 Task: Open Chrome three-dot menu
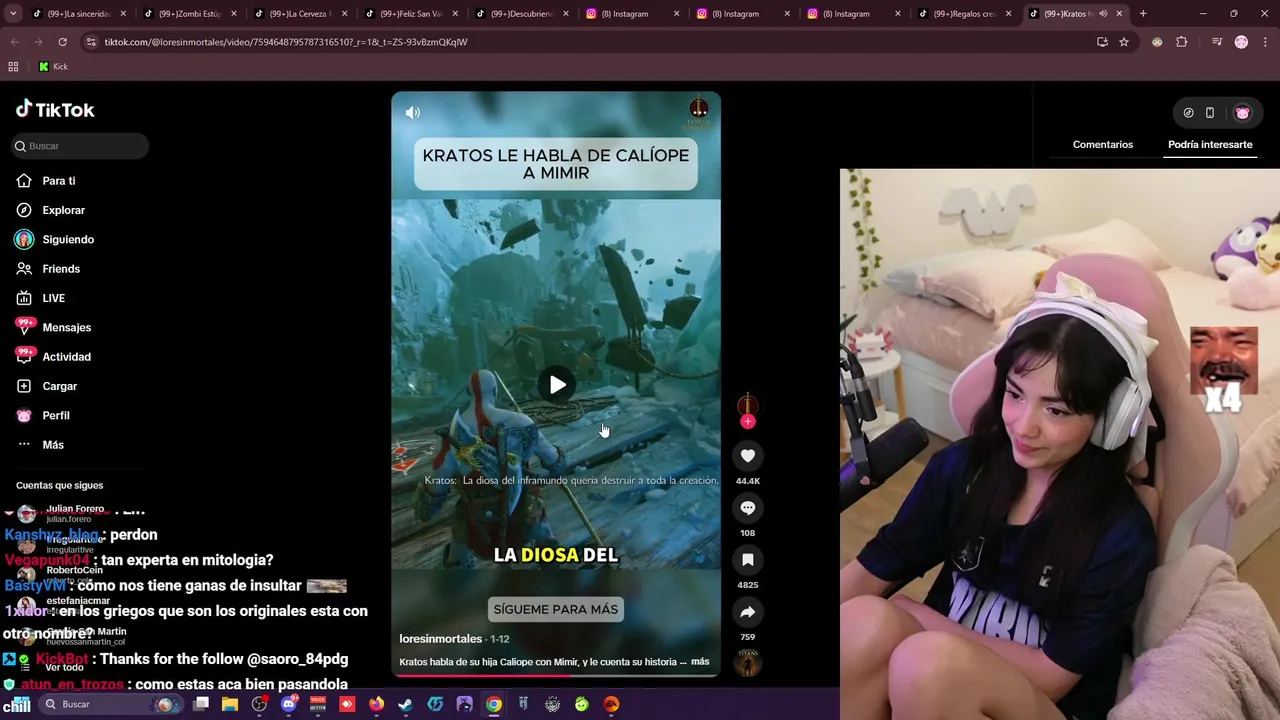pos(1263,42)
